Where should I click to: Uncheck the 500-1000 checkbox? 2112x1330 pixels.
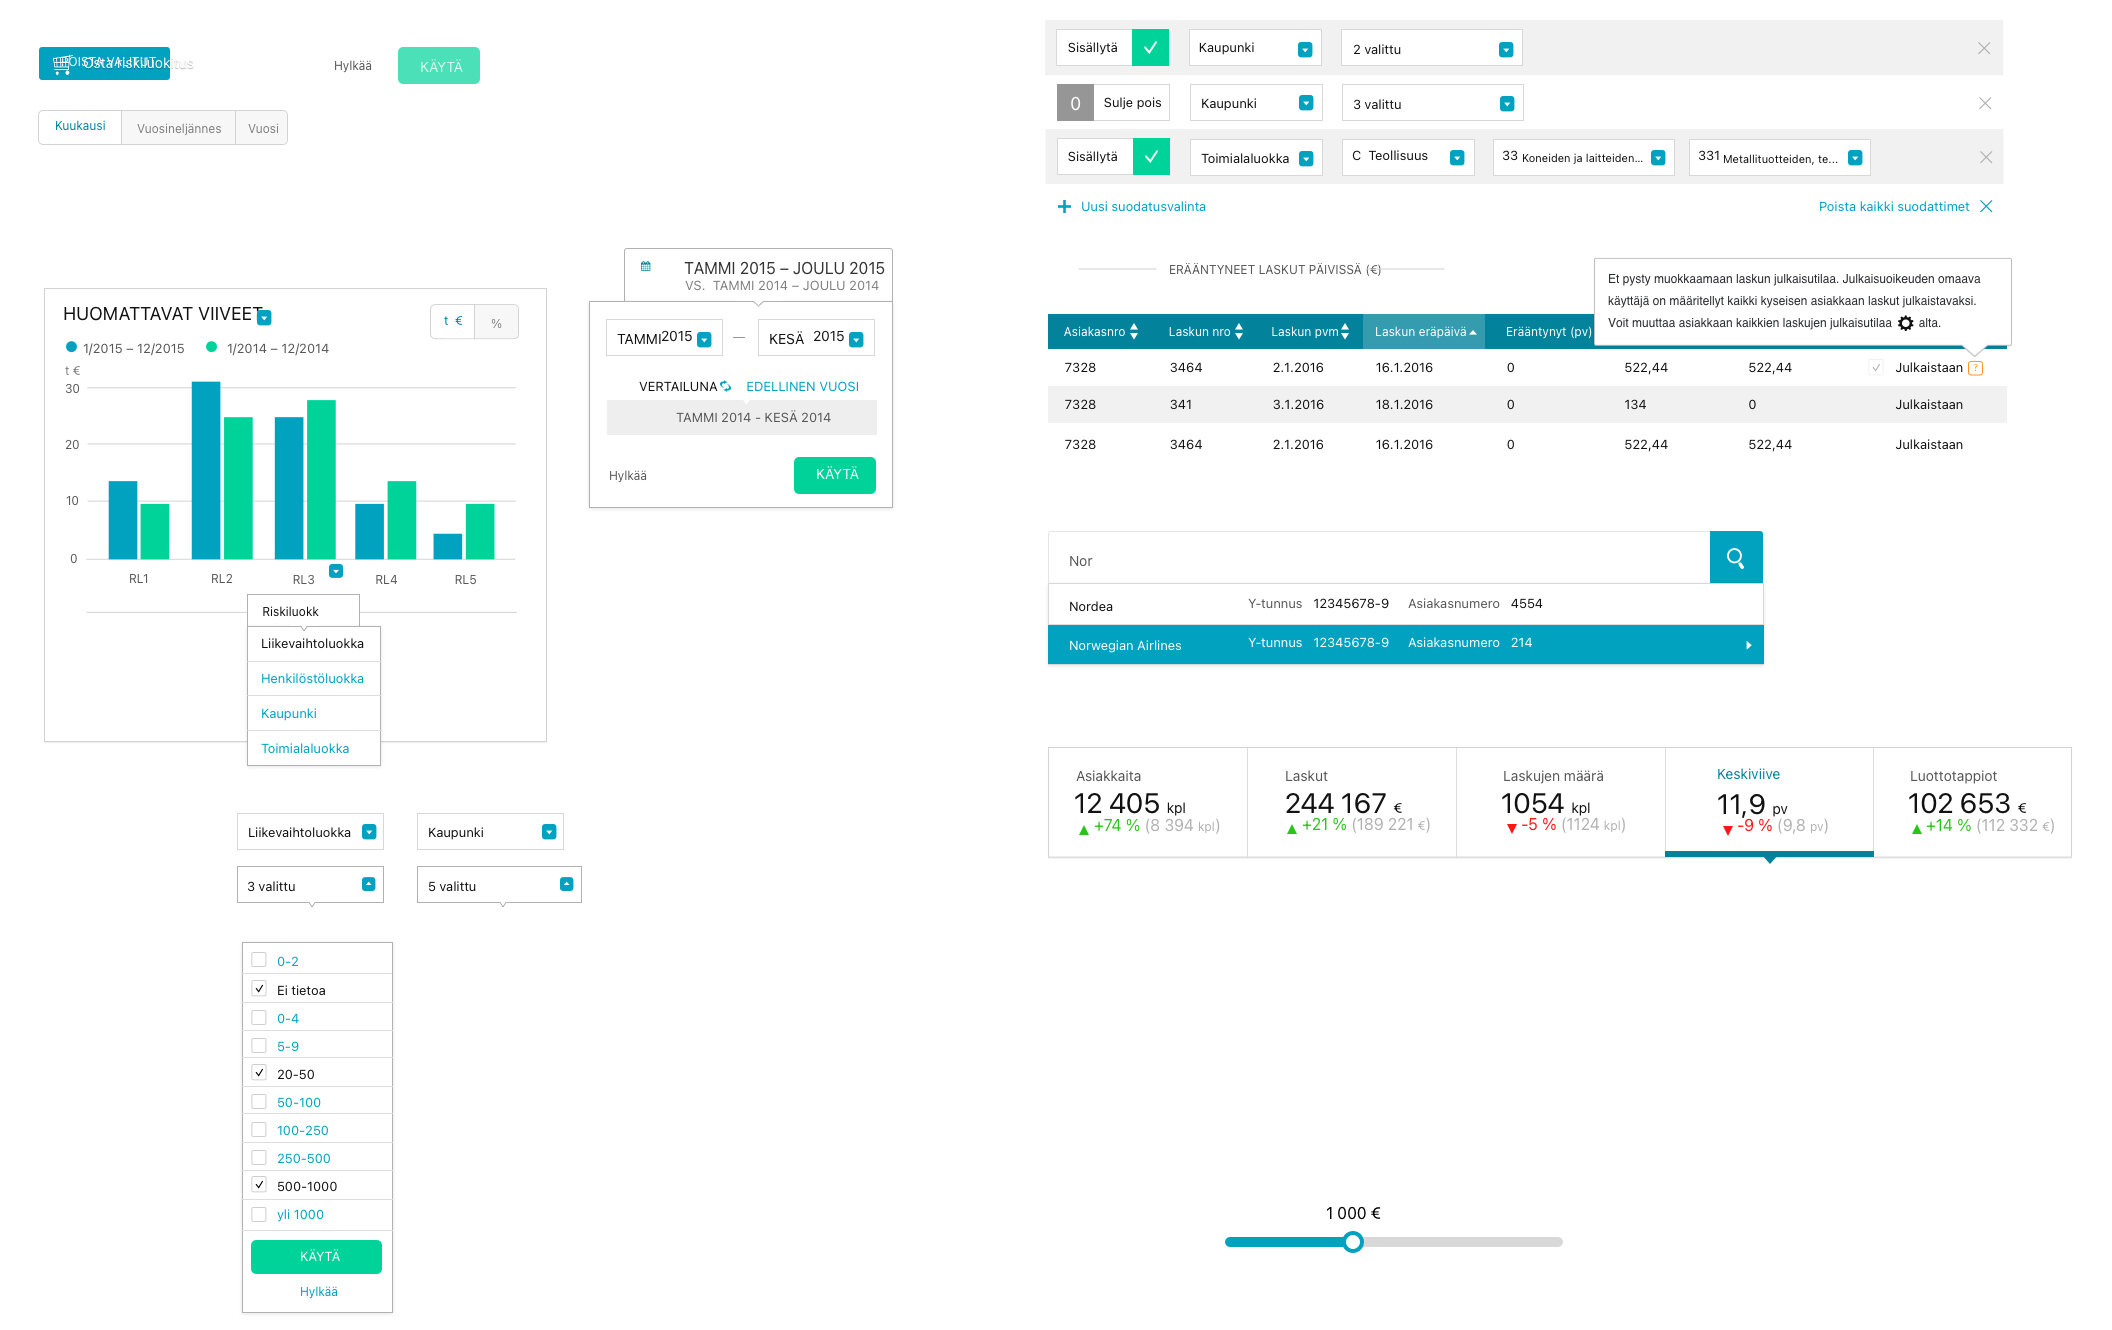tap(259, 1185)
